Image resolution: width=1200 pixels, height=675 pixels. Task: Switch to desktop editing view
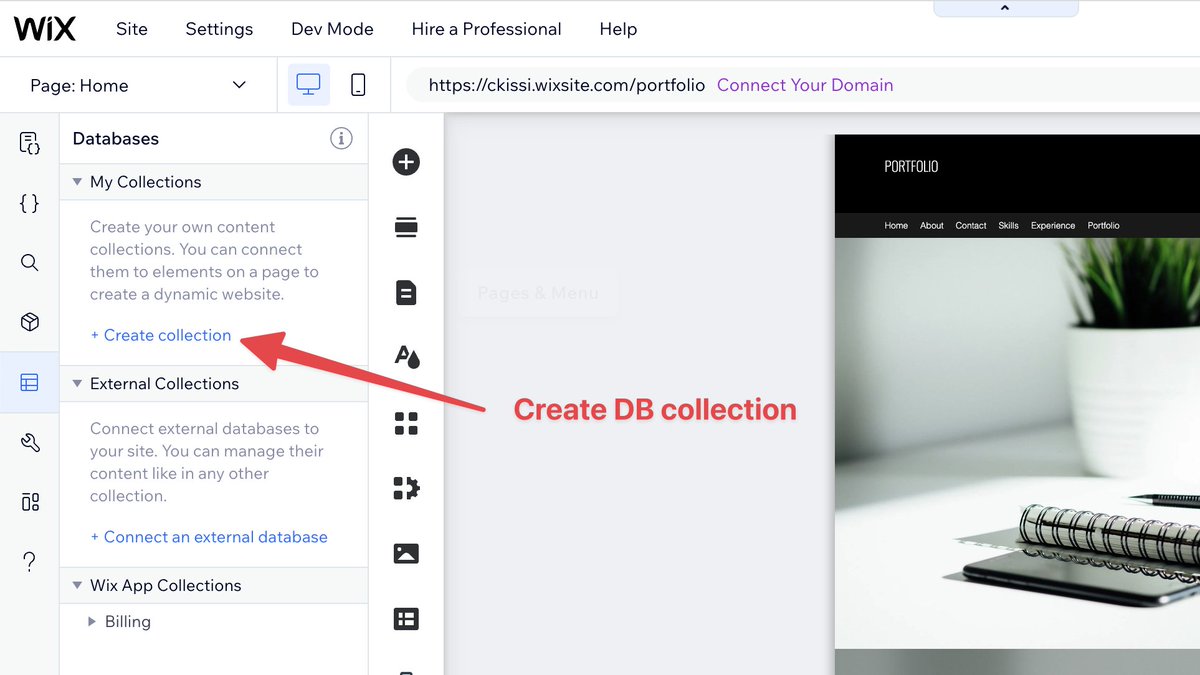[308, 84]
